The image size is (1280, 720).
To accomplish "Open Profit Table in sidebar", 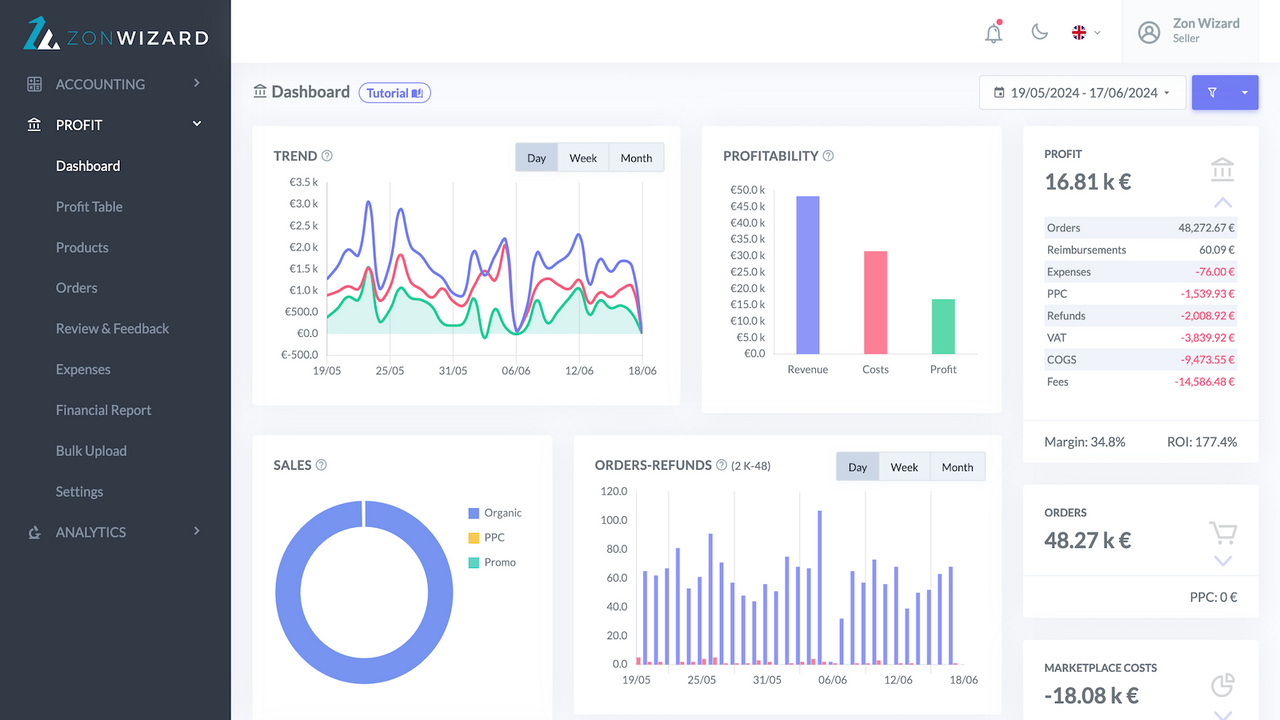I will coord(89,207).
